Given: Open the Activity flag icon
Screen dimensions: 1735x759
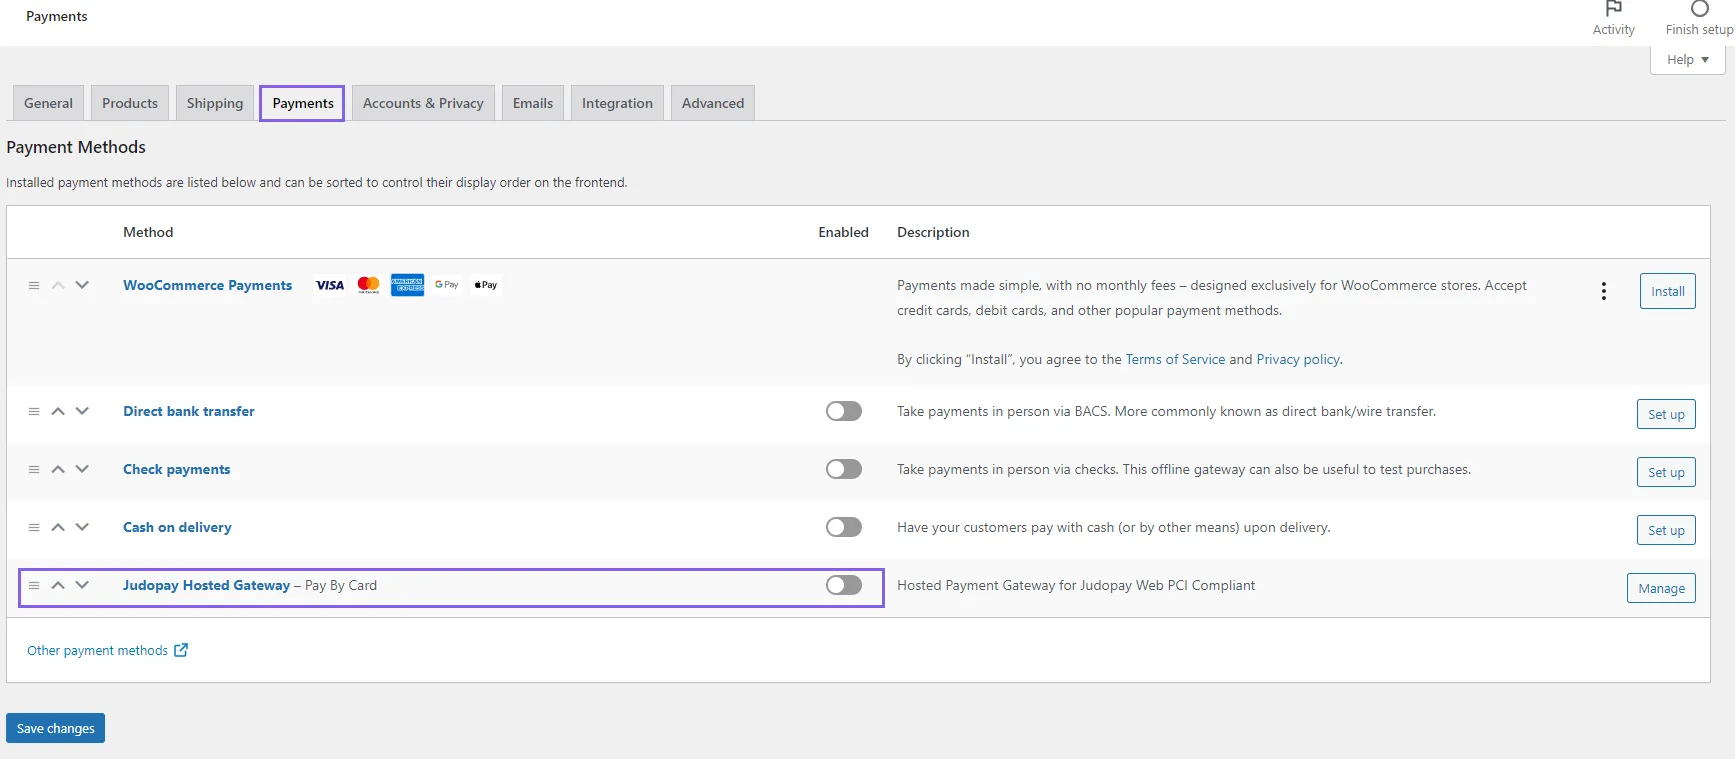Looking at the screenshot, I should pyautogui.click(x=1613, y=8).
